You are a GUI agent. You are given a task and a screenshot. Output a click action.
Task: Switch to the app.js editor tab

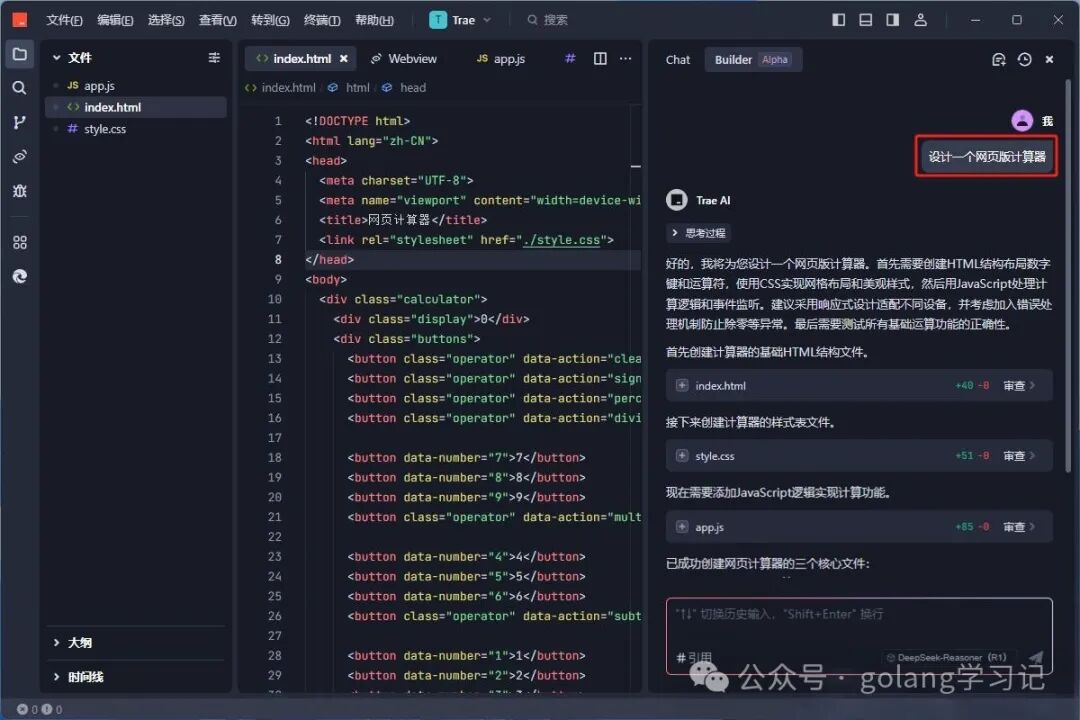tap(501, 59)
